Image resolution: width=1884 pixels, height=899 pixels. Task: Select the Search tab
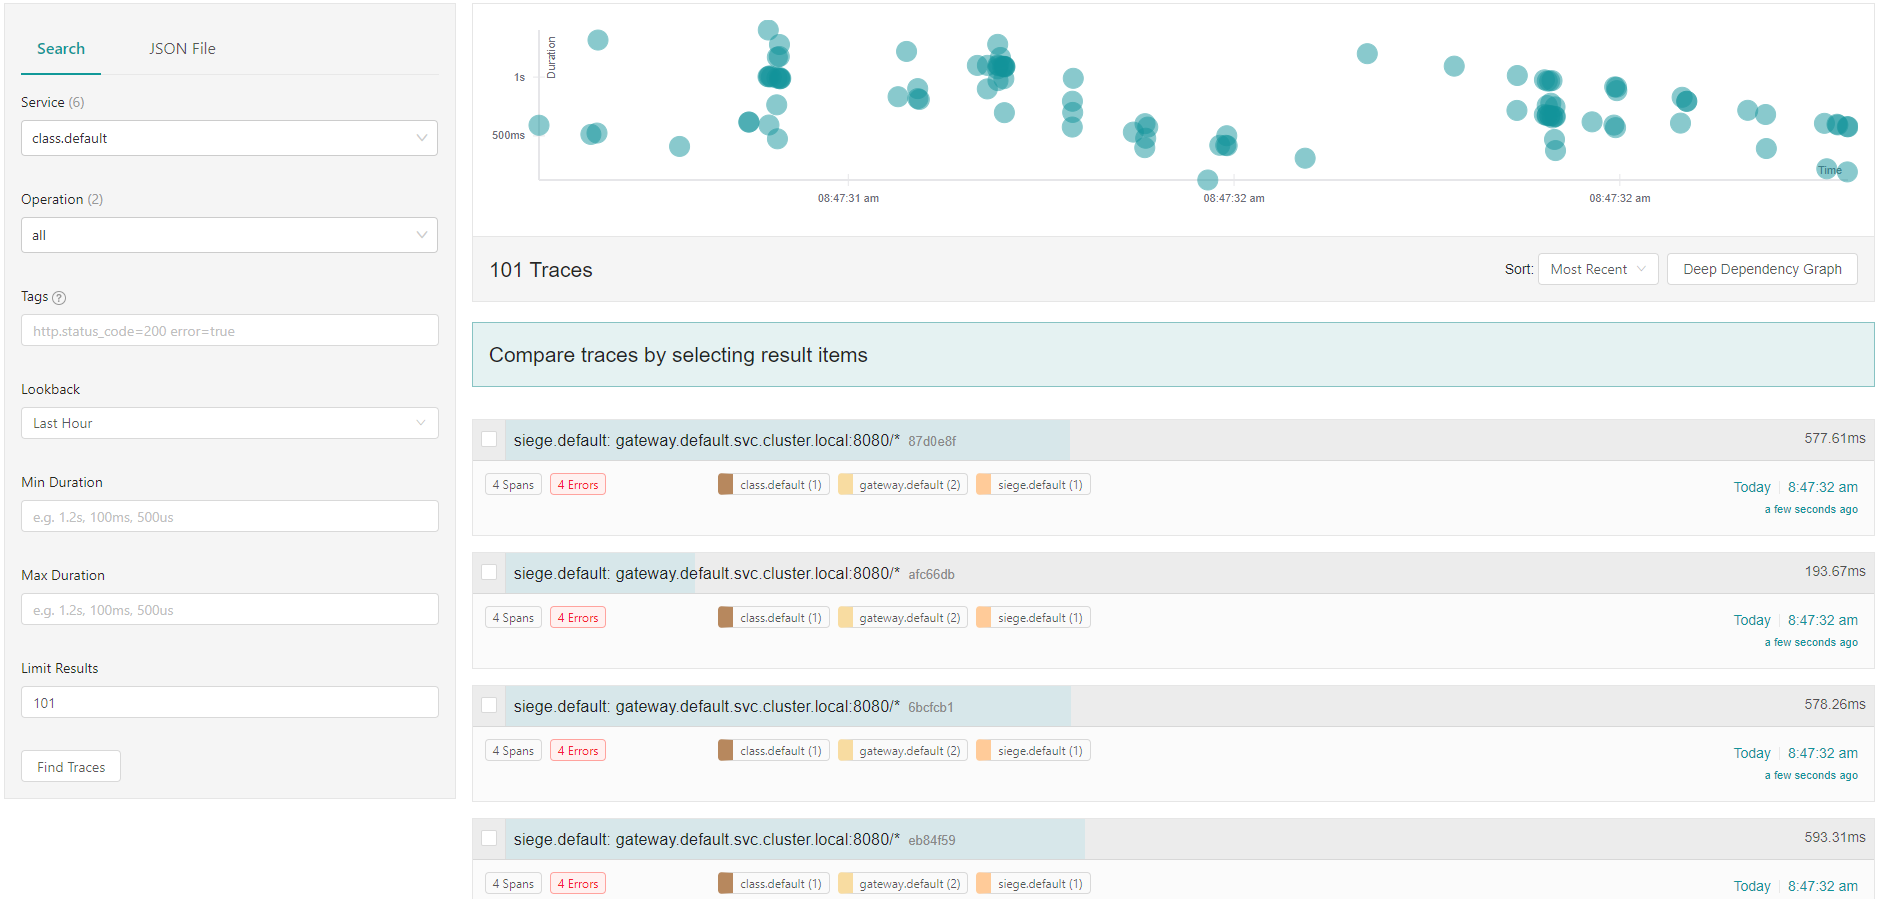60,48
